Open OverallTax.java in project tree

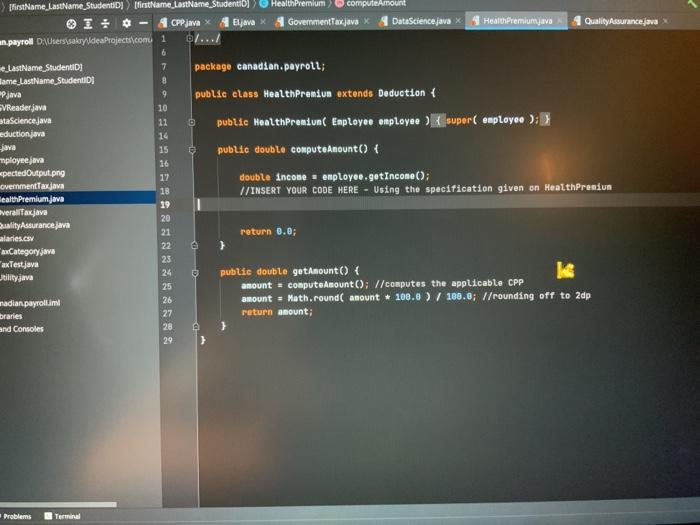point(23,212)
